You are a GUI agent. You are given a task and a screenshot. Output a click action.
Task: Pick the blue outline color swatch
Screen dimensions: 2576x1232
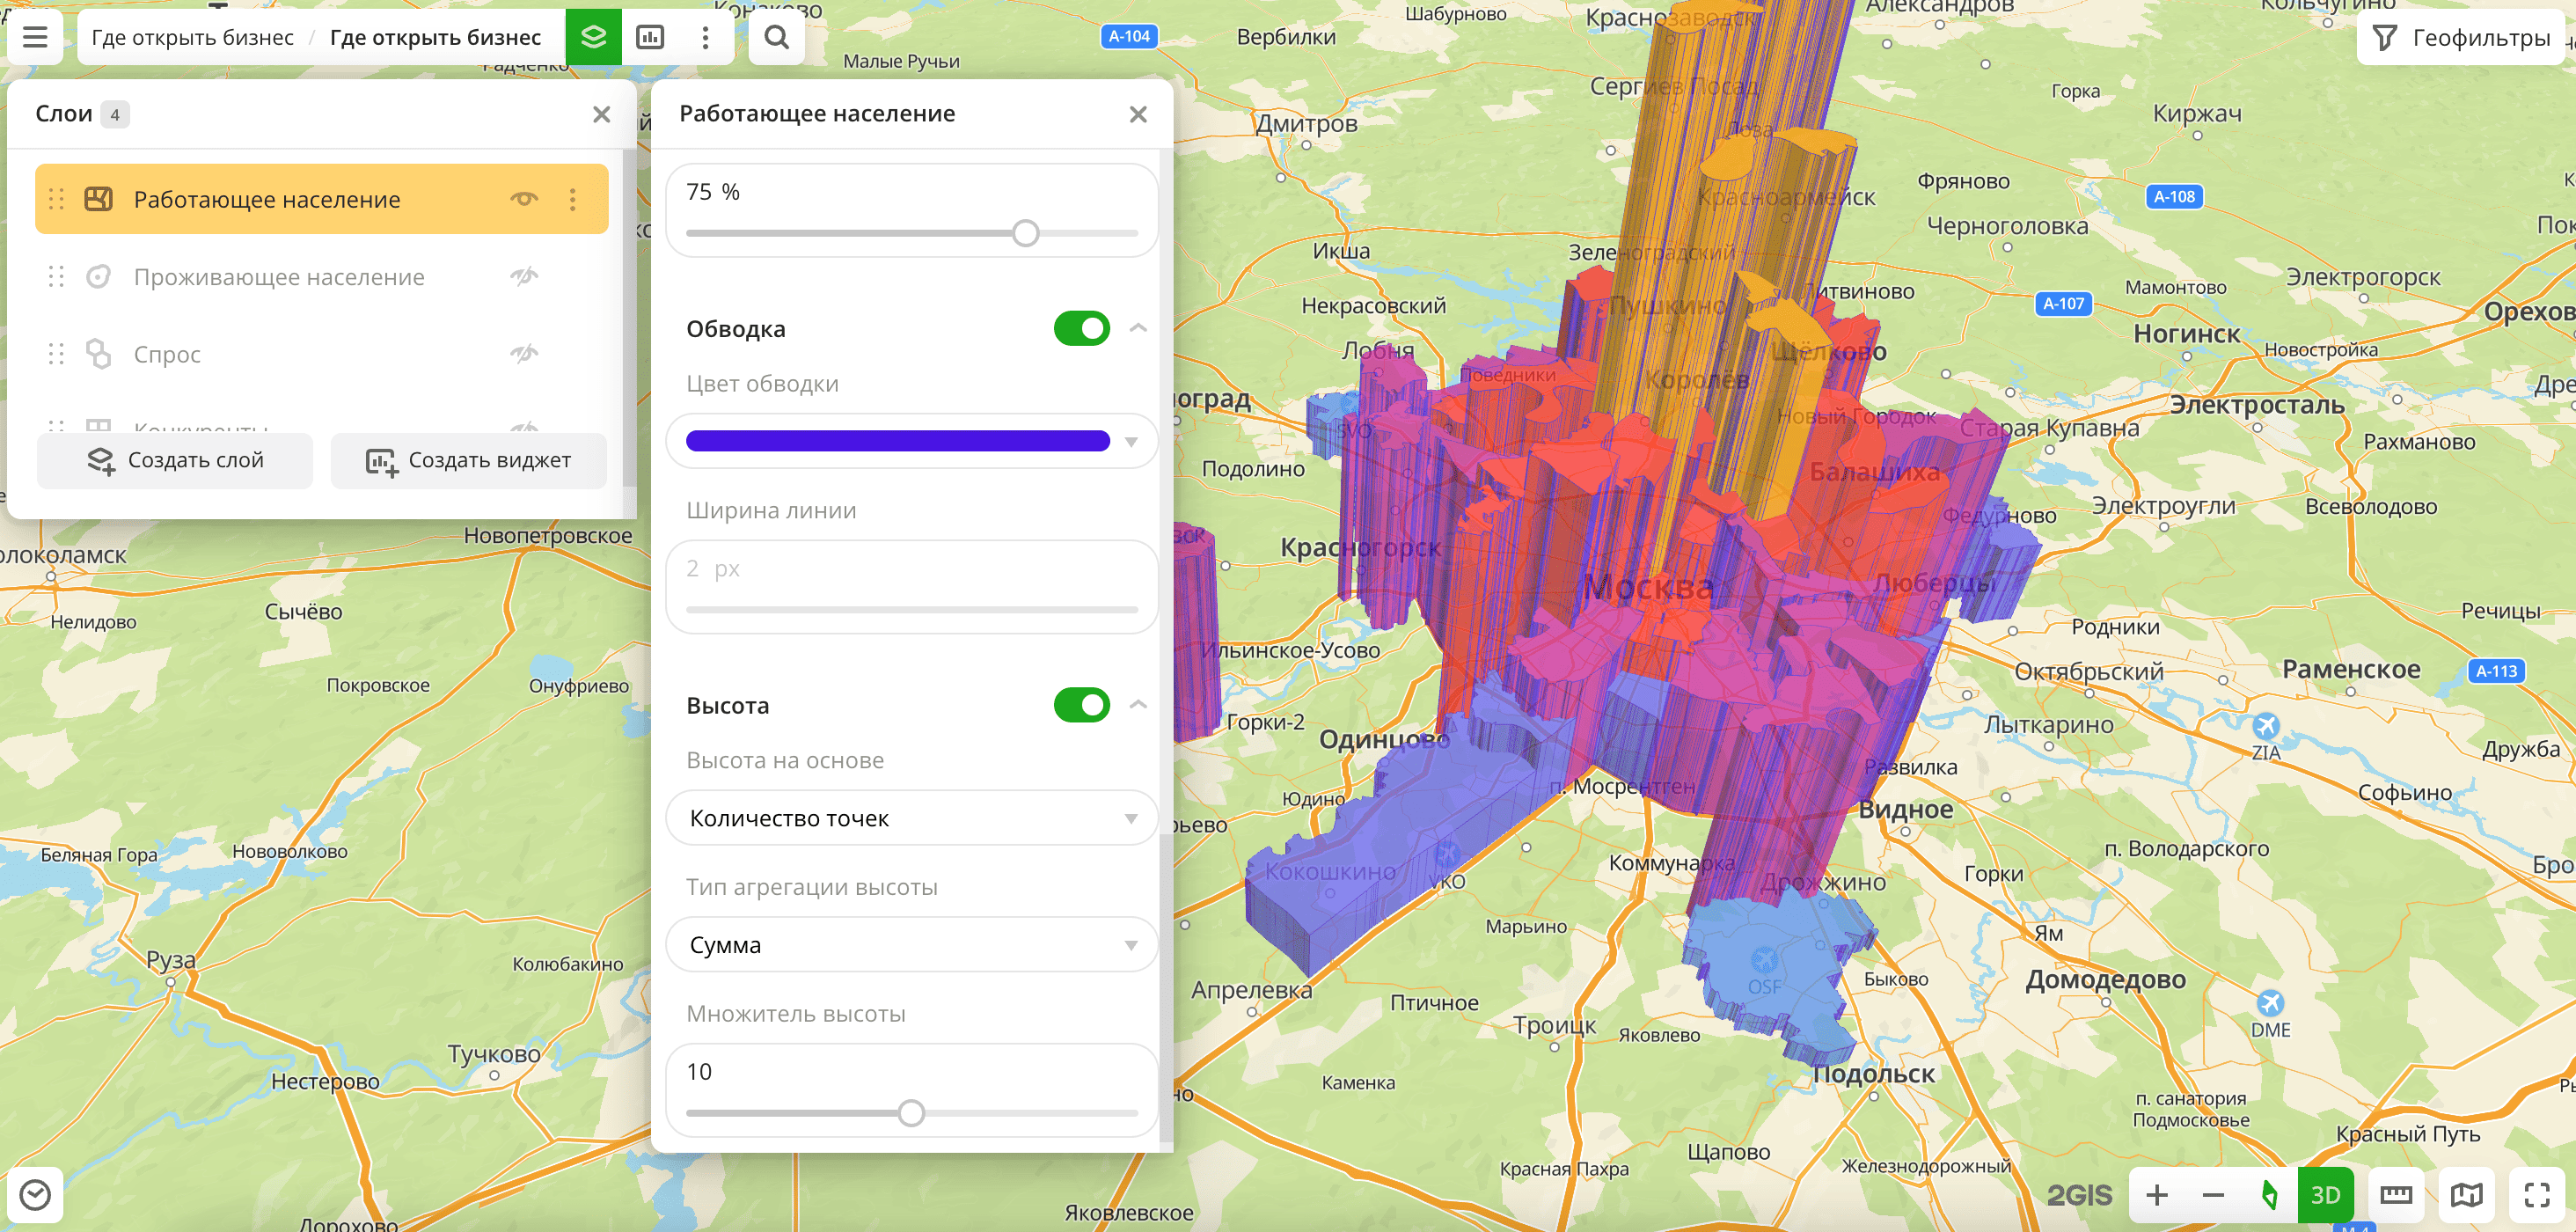pos(898,441)
